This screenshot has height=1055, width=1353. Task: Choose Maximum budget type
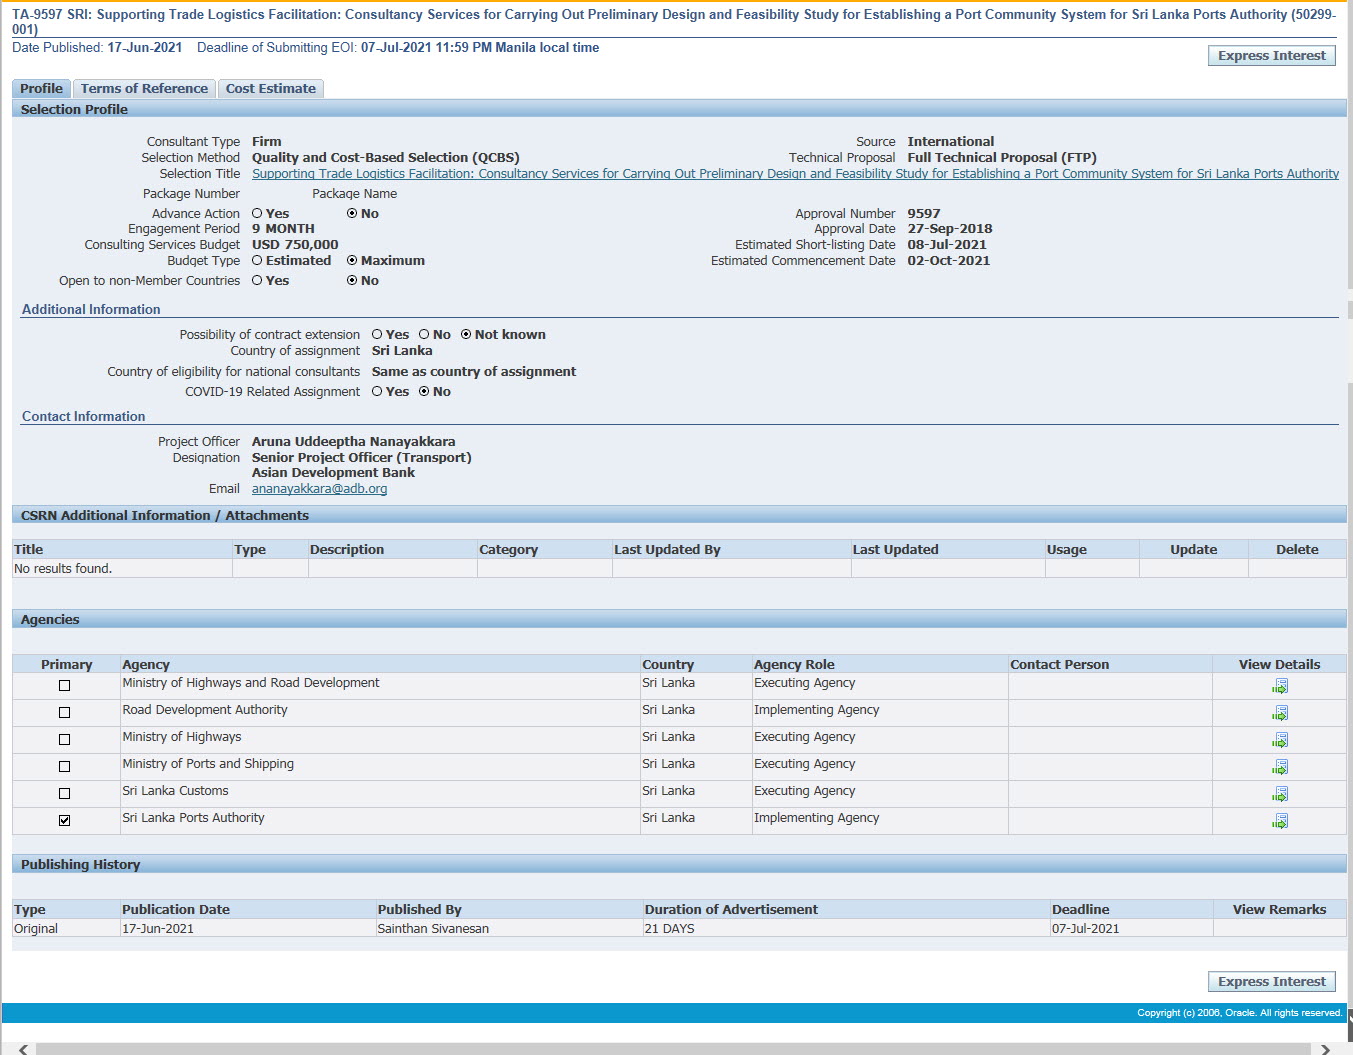pyautogui.click(x=352, y=260)
